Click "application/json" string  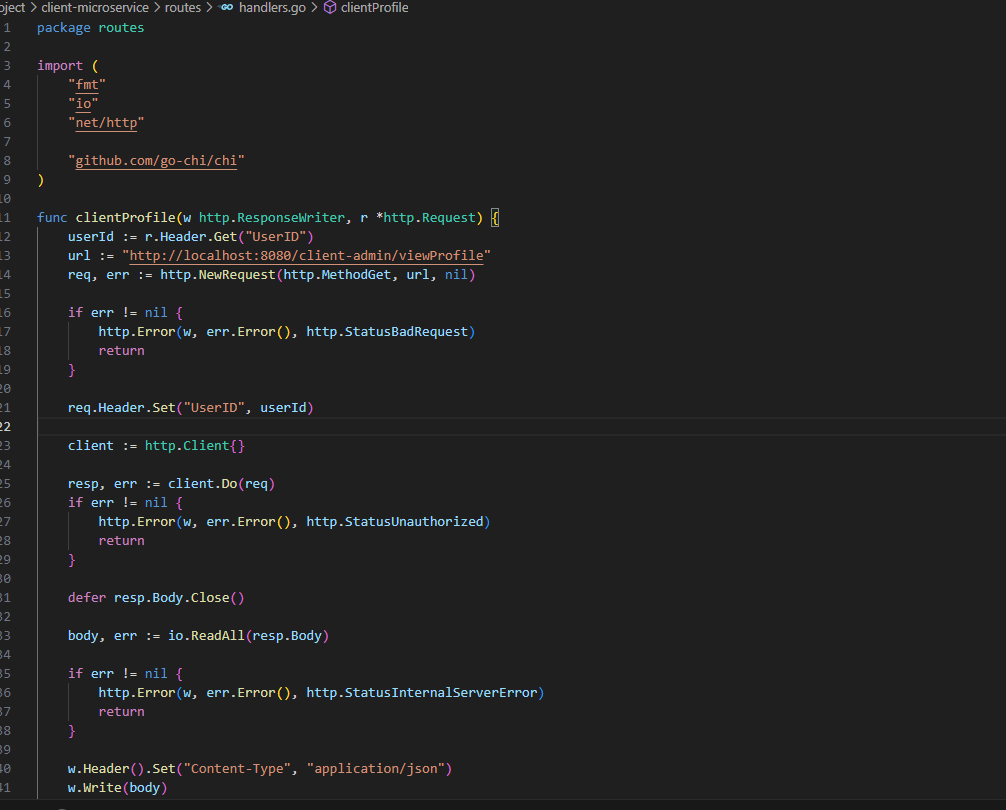click(x=375, y=769)
